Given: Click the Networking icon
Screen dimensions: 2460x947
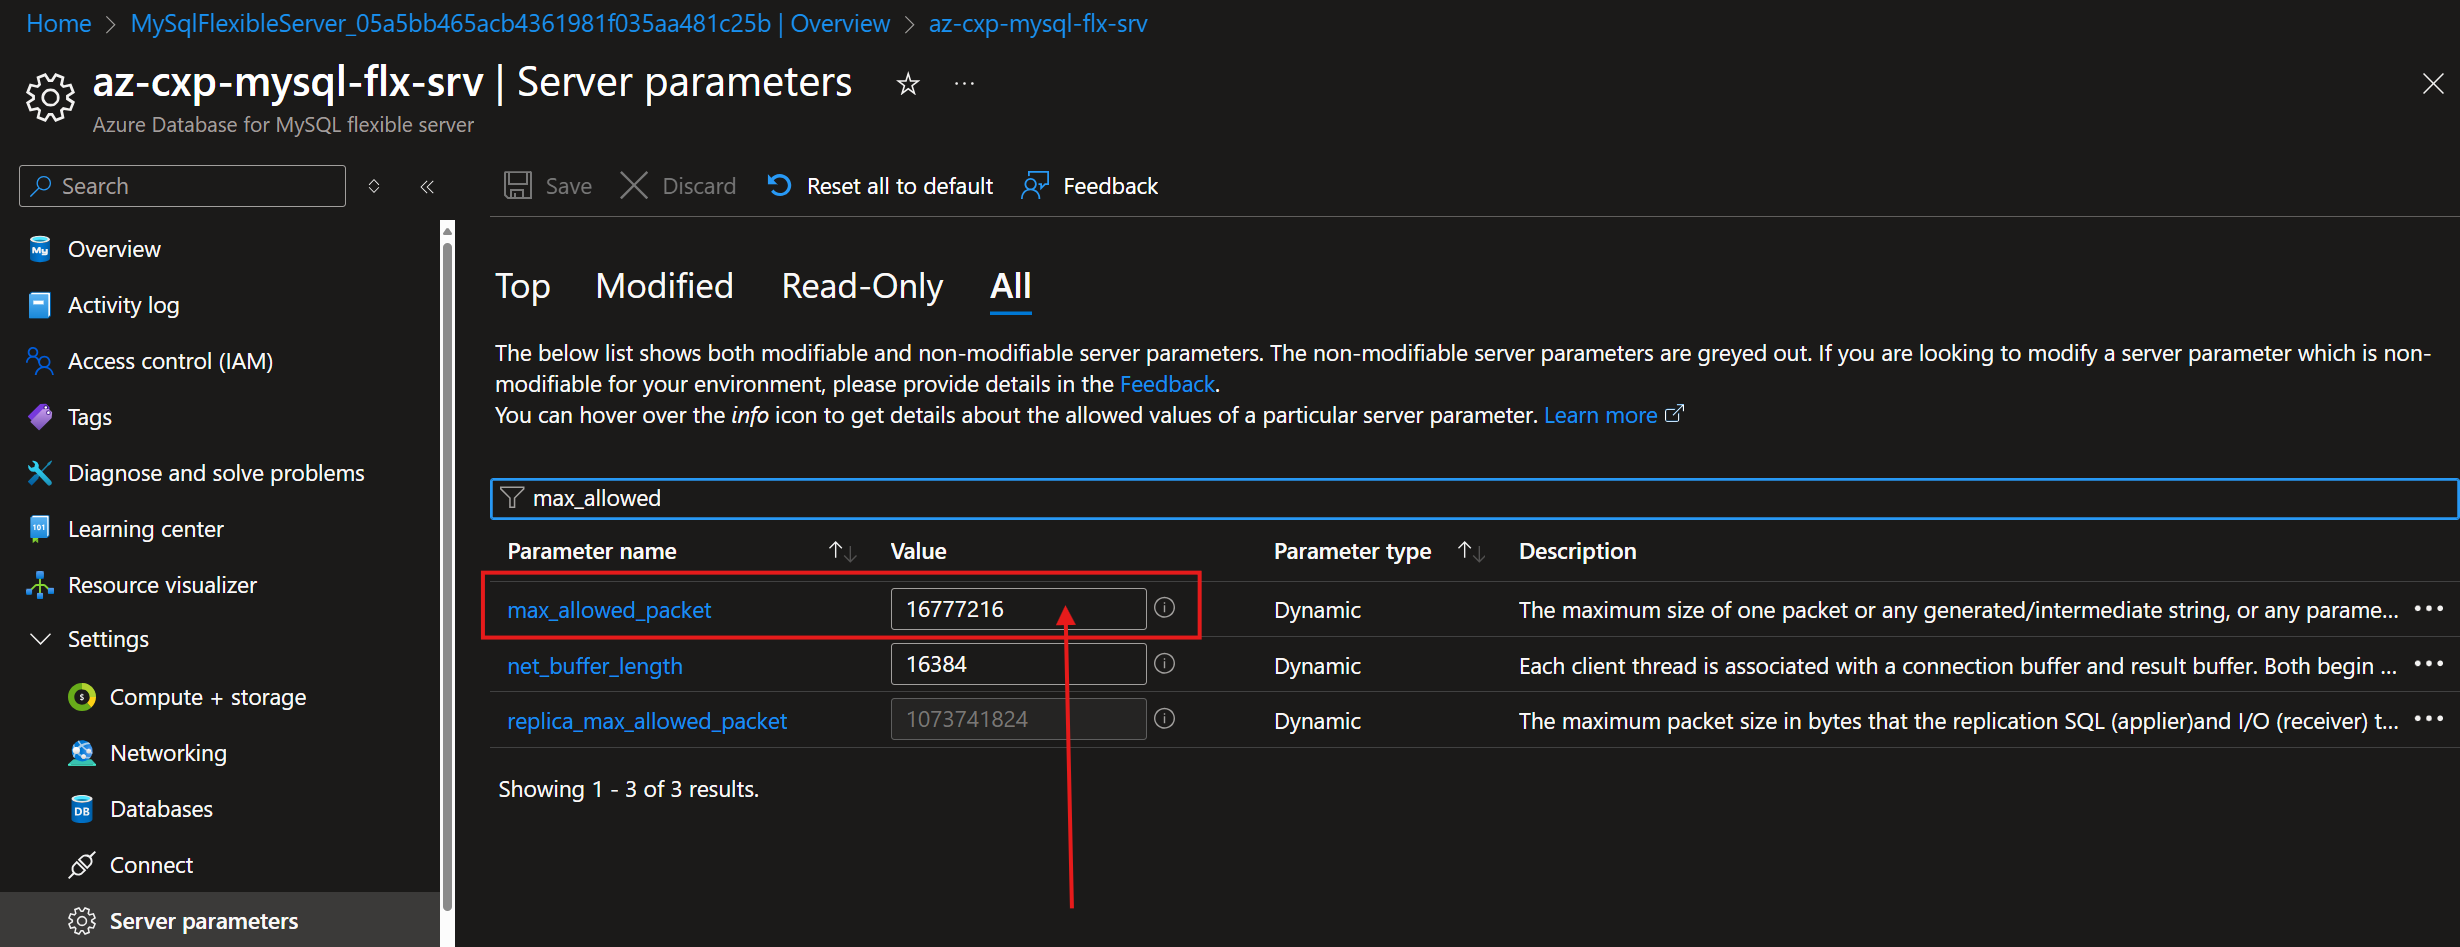Looking at the screenshot, I should pyautogui.click(x=82, y=753).
